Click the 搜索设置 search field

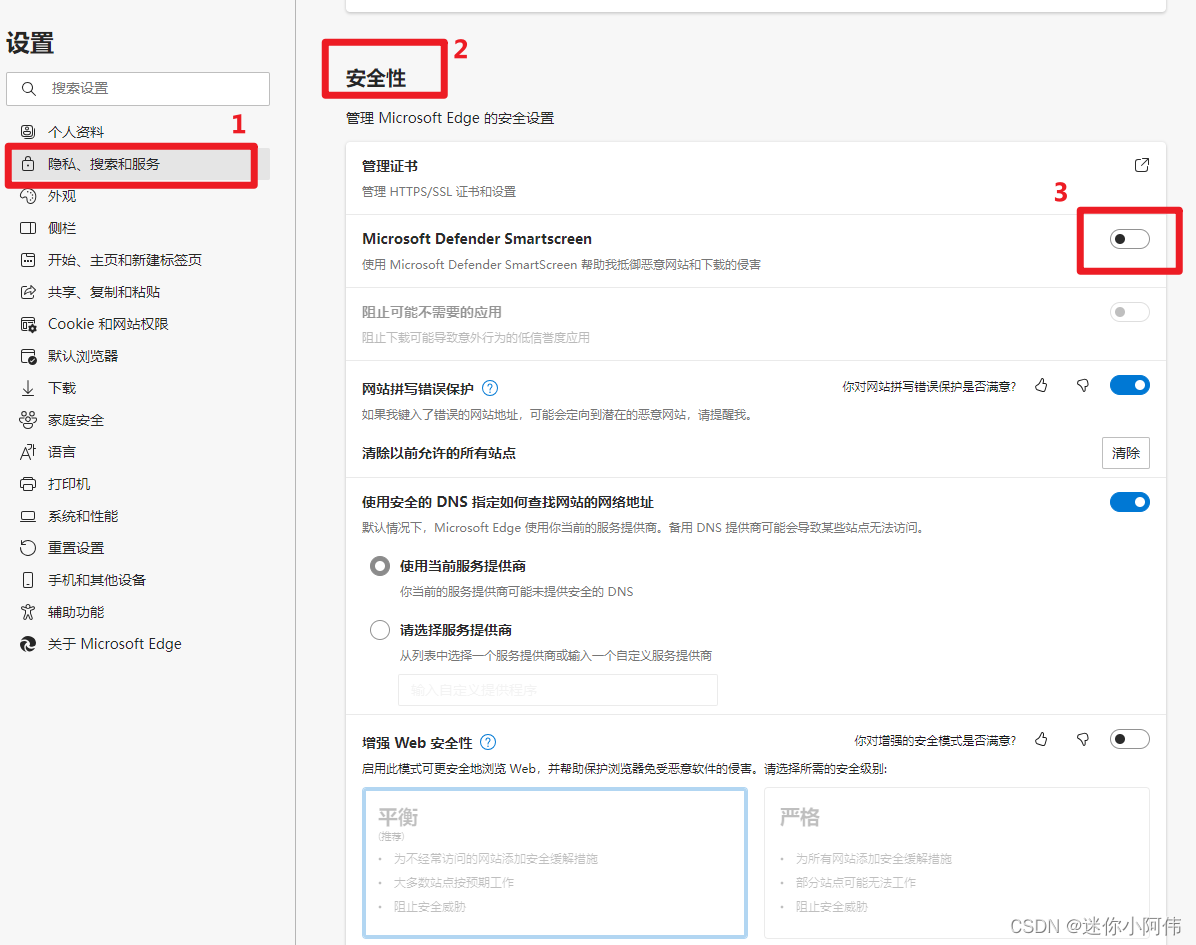138,88
